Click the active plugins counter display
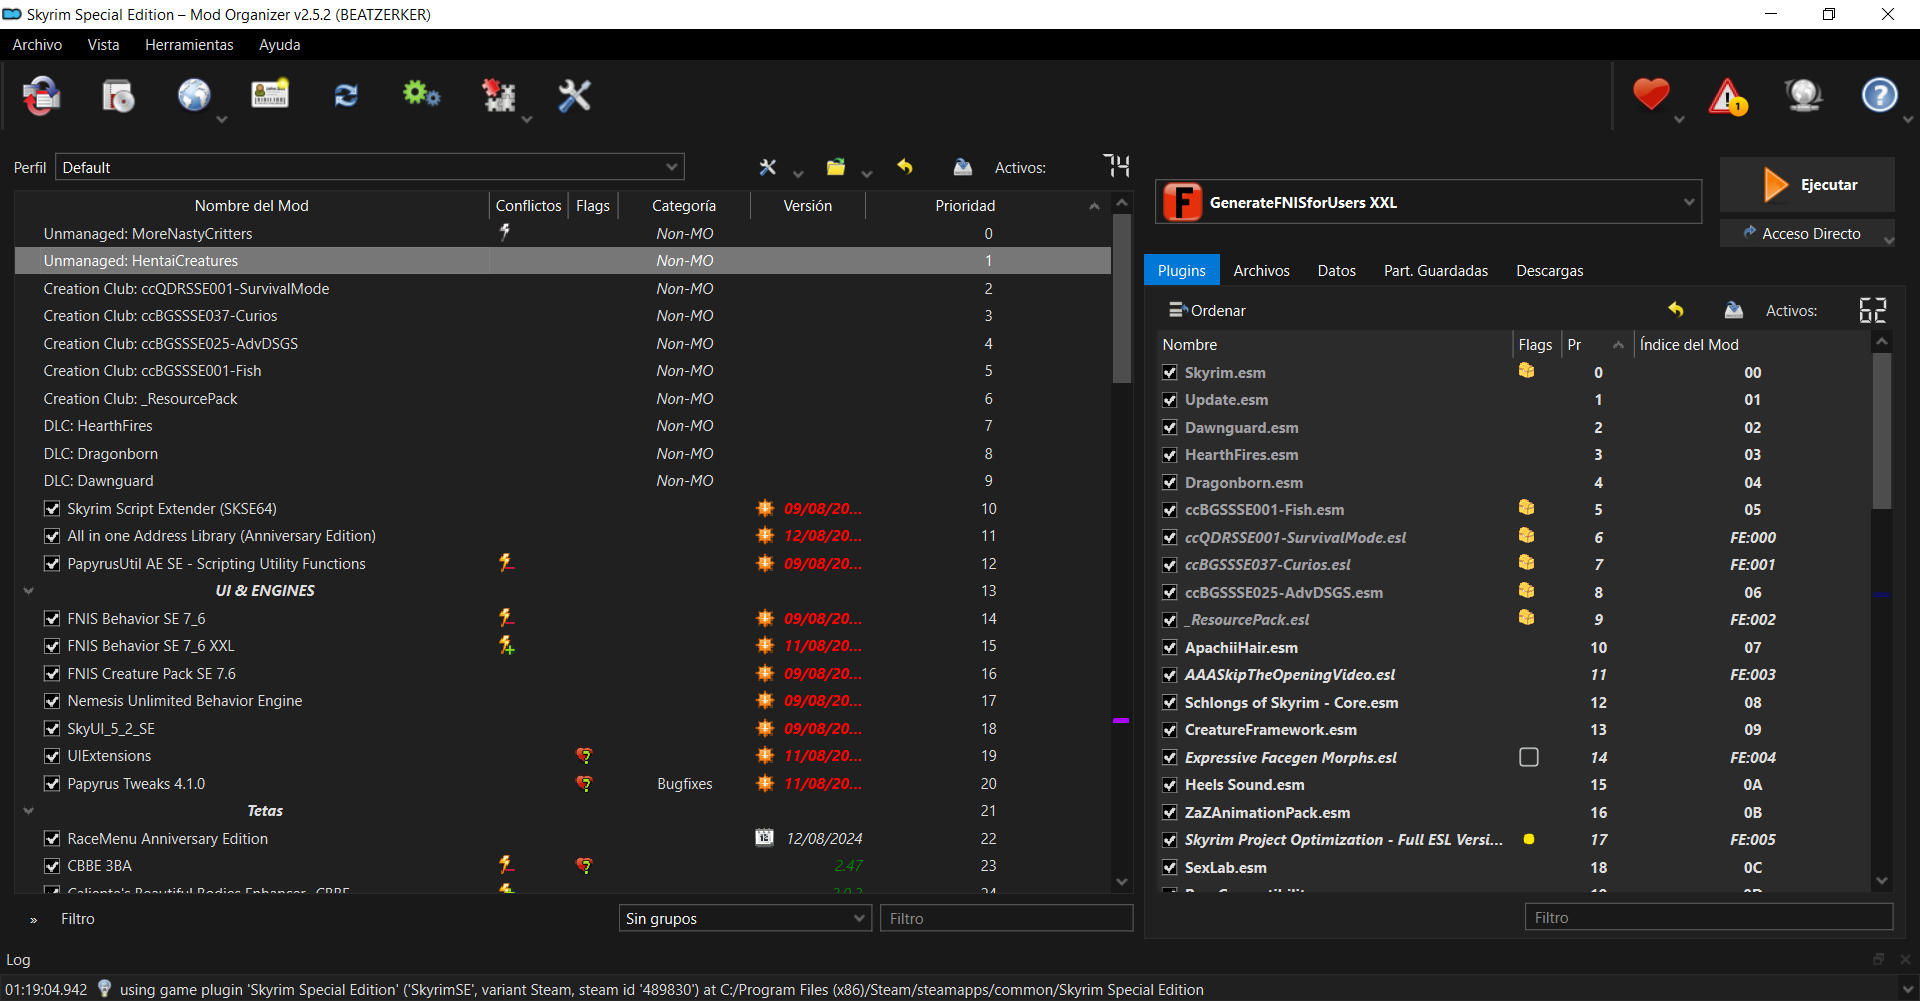 point(1873,310)
